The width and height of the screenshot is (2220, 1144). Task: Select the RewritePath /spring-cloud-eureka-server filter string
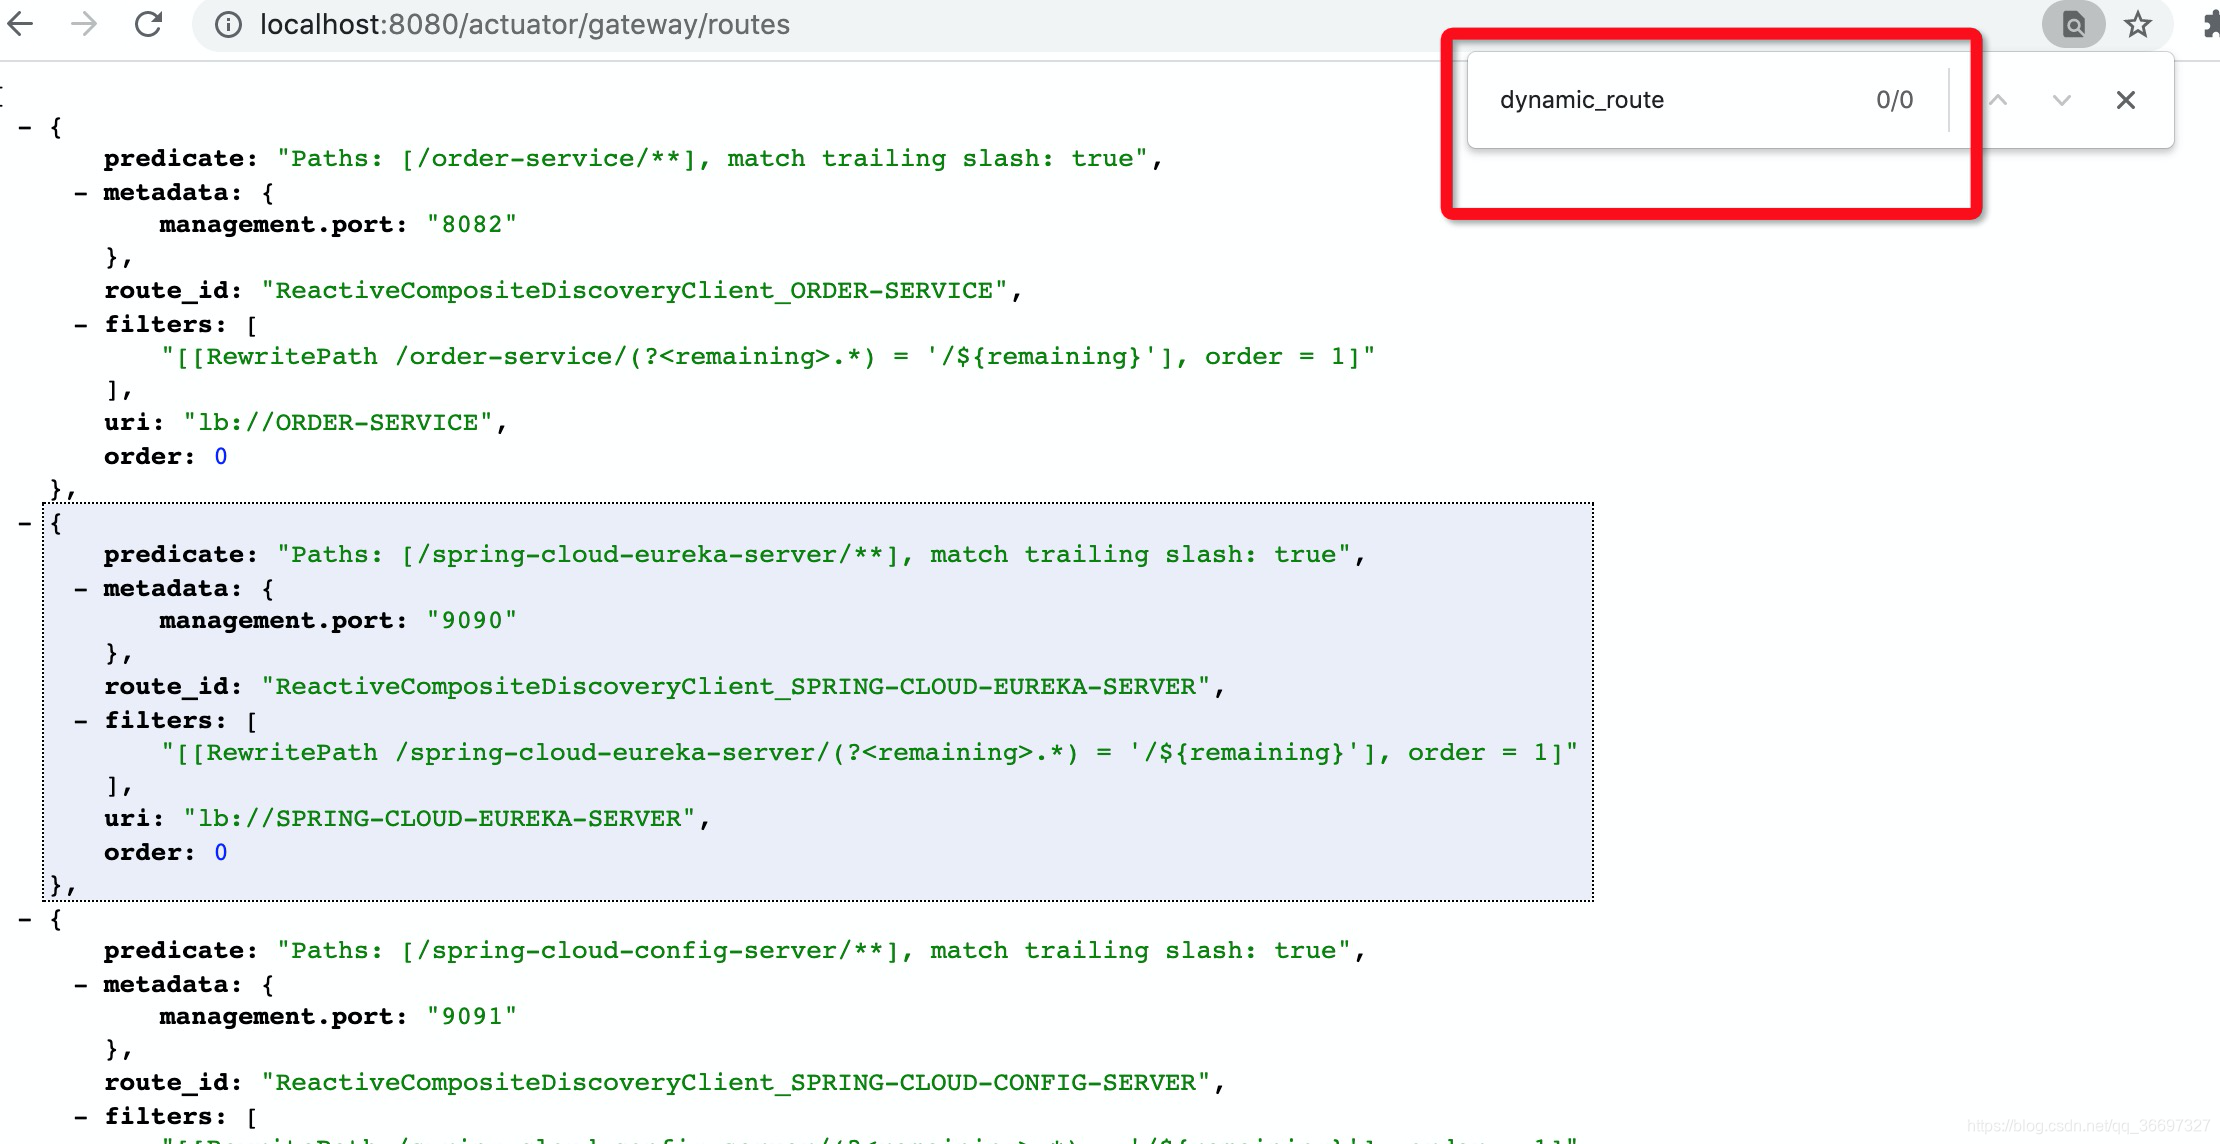pos(870,753)
